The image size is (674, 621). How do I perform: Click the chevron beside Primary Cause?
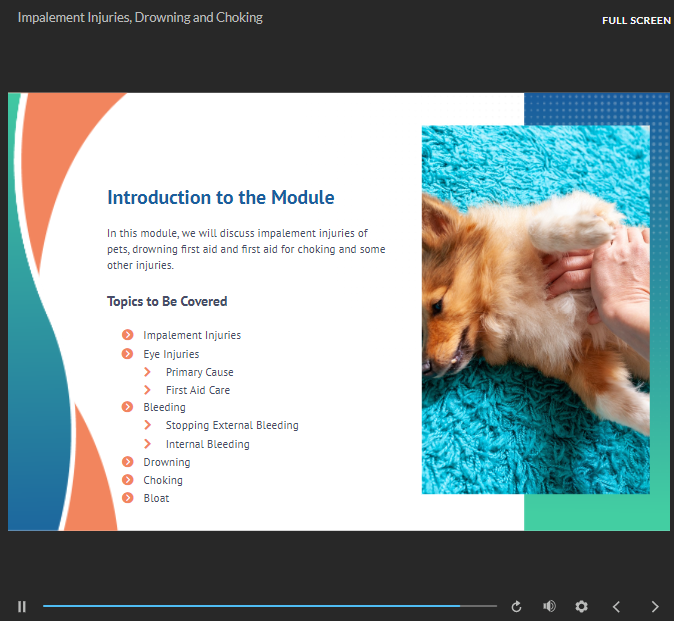pos(148,372)
